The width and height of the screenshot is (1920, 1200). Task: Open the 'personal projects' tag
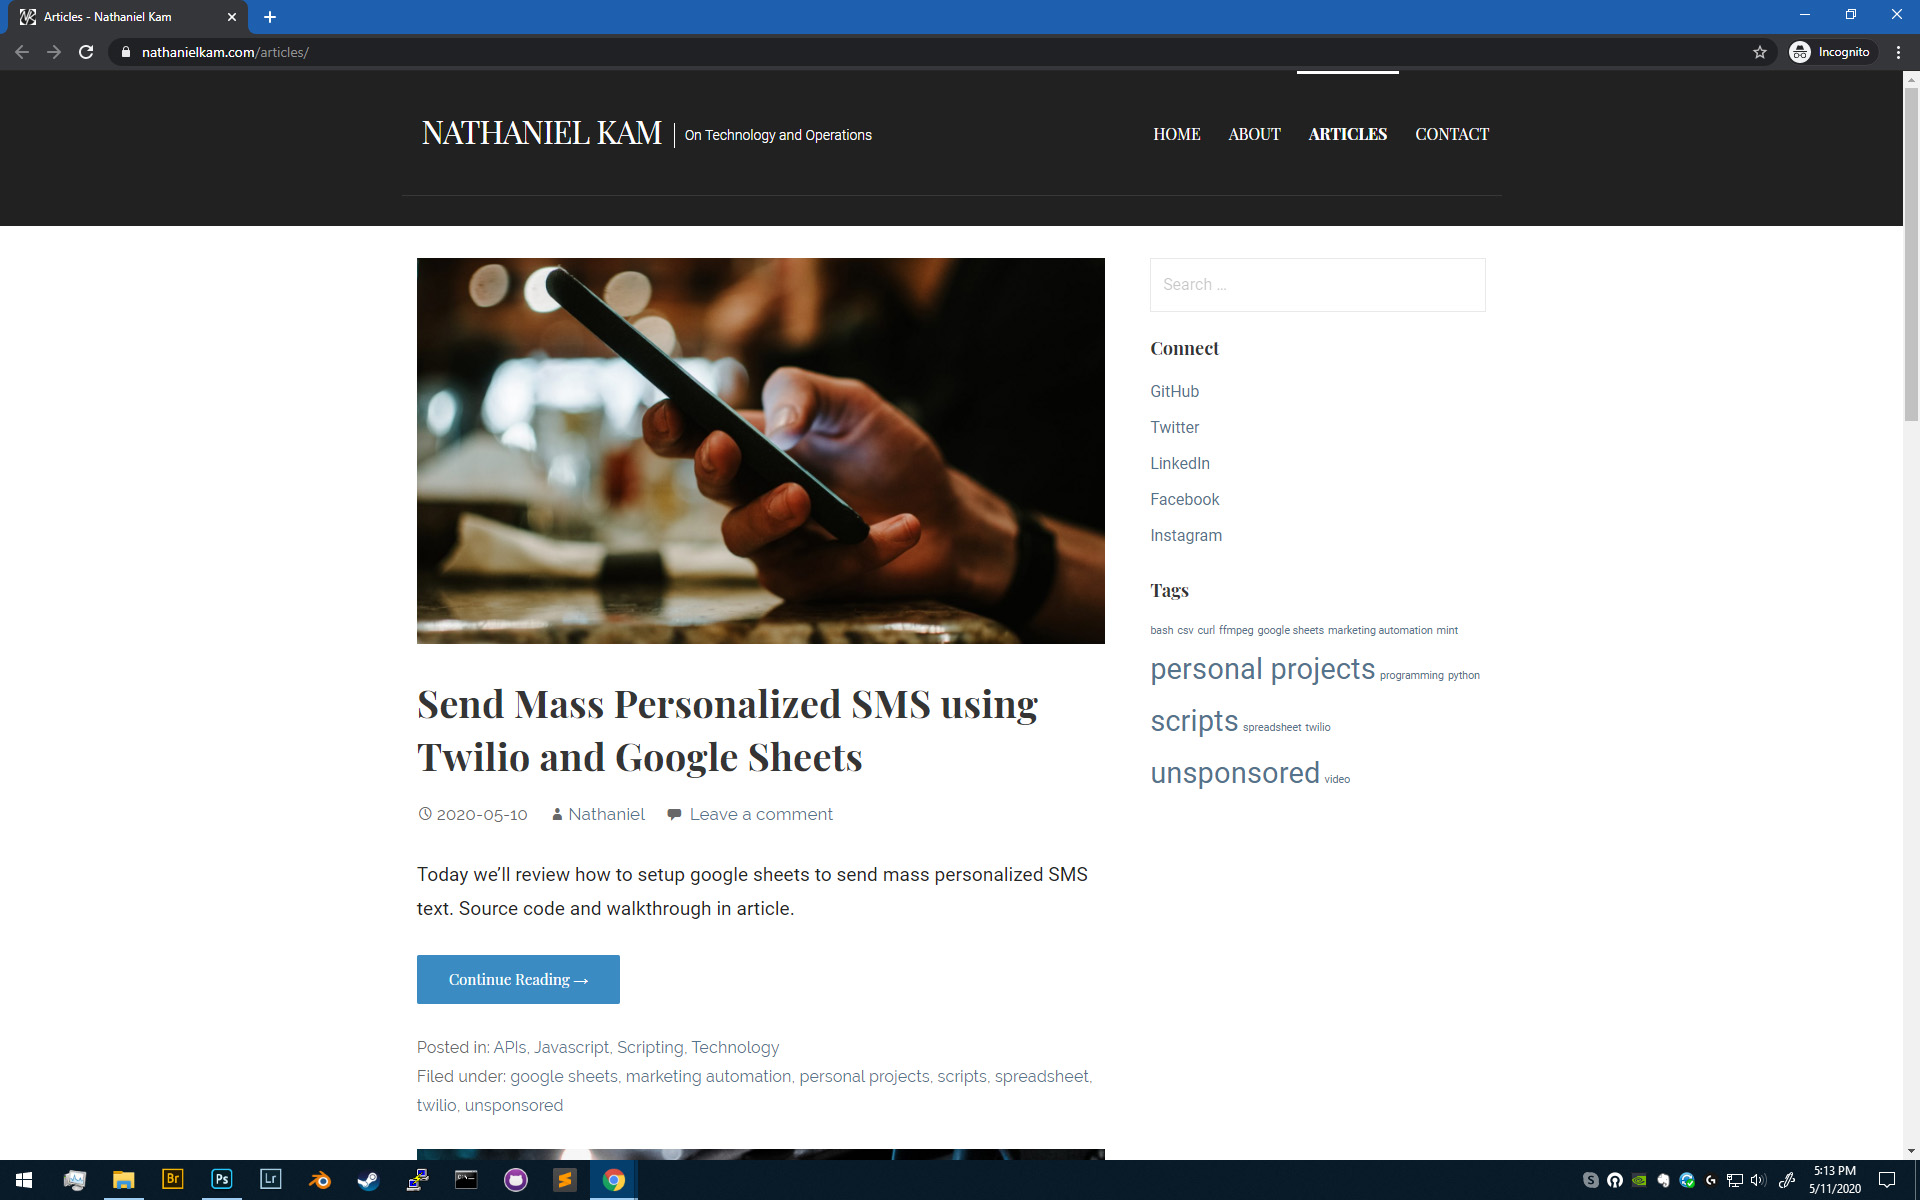[x=1263, y=668]
